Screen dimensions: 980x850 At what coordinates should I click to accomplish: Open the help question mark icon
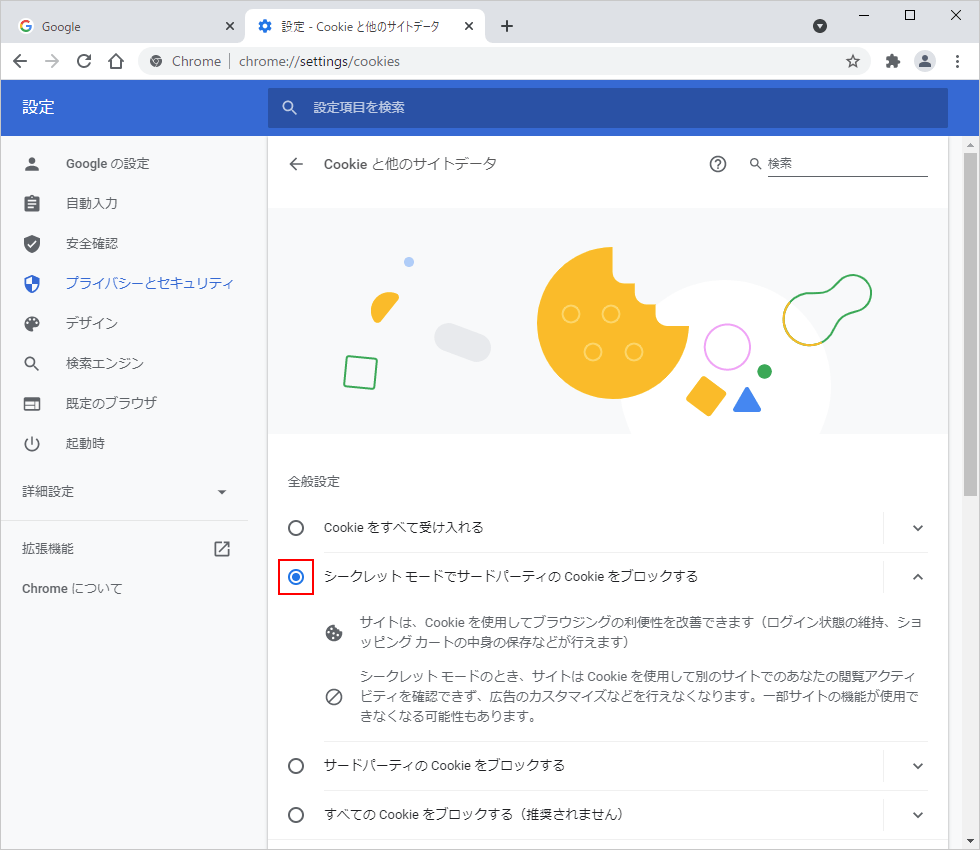[x=718, y=164]
